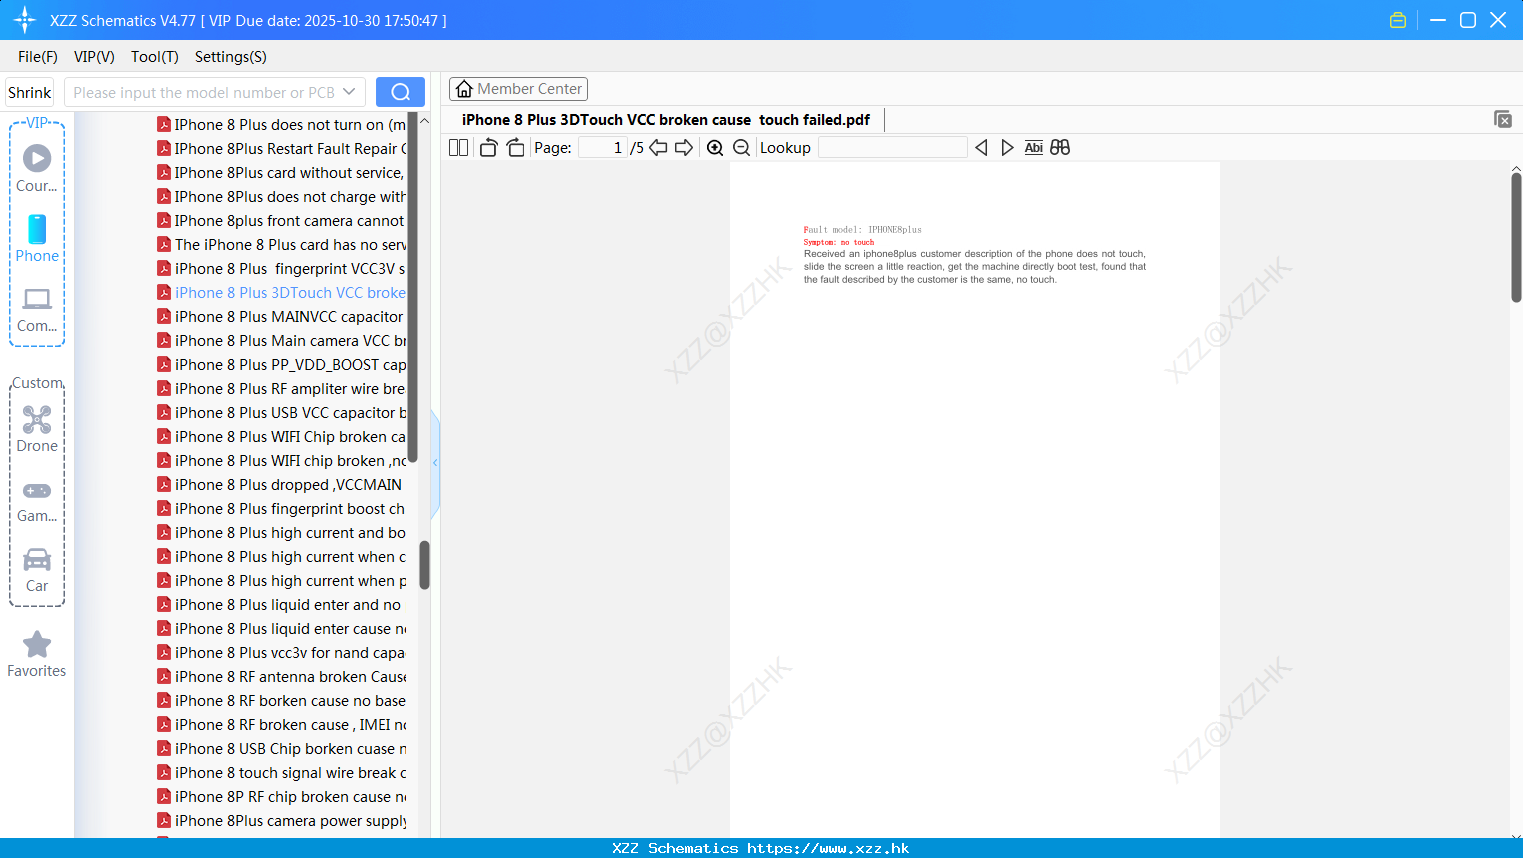Open 'IPhone 8Plus does not charge' file

[281, 197]
